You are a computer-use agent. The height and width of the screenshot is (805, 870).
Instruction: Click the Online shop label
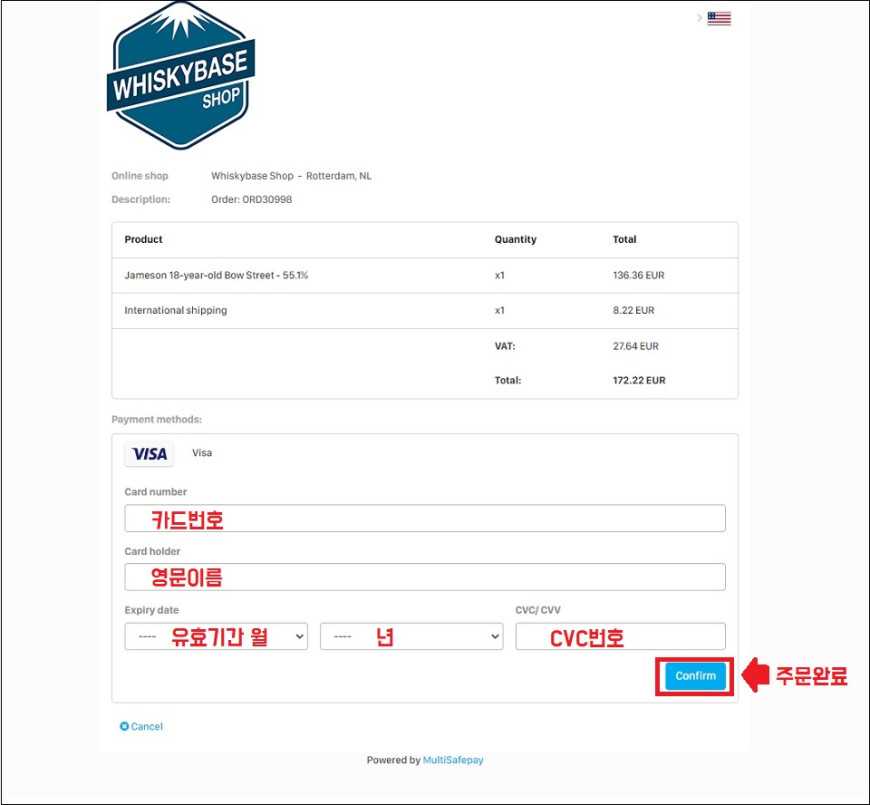[x=140, y=176]
